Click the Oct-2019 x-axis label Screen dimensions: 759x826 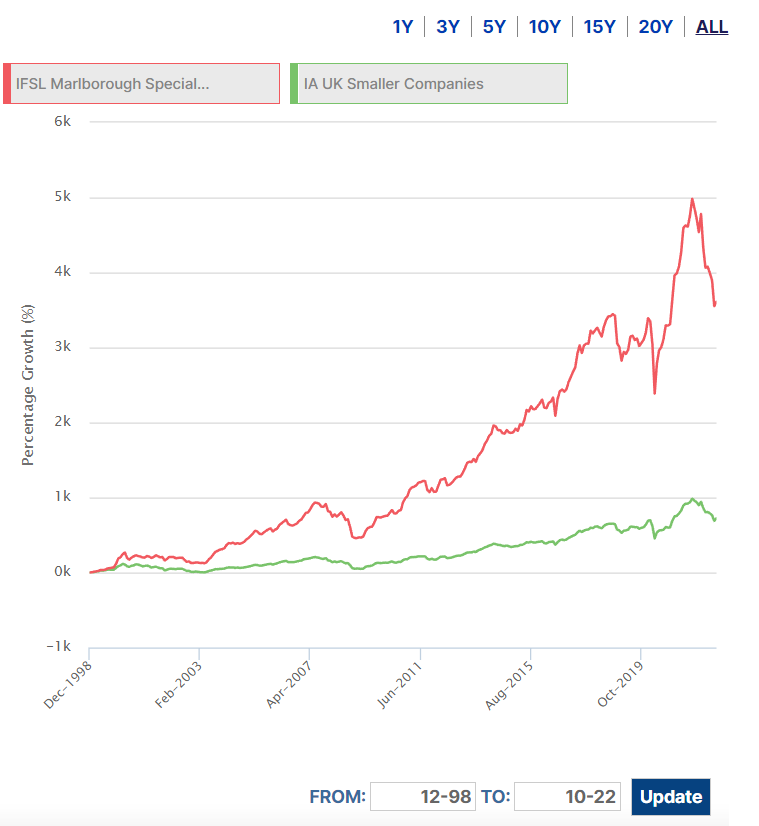tap(619, 684)
